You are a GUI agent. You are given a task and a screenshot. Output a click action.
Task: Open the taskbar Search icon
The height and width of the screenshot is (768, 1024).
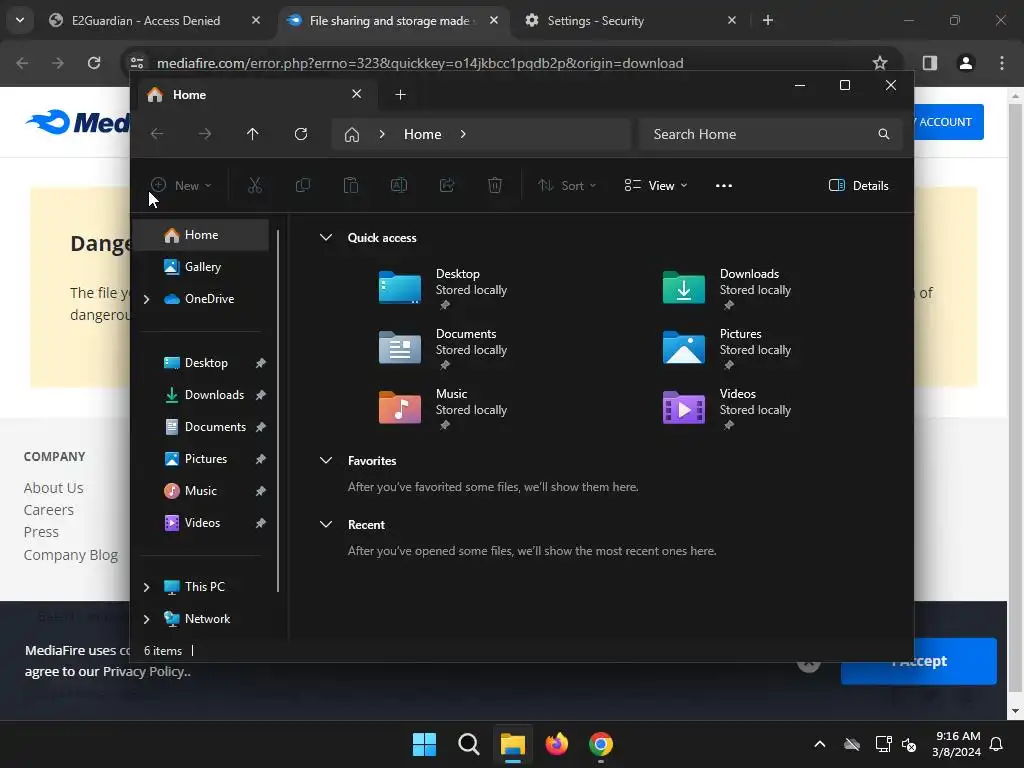coord(469,744)
